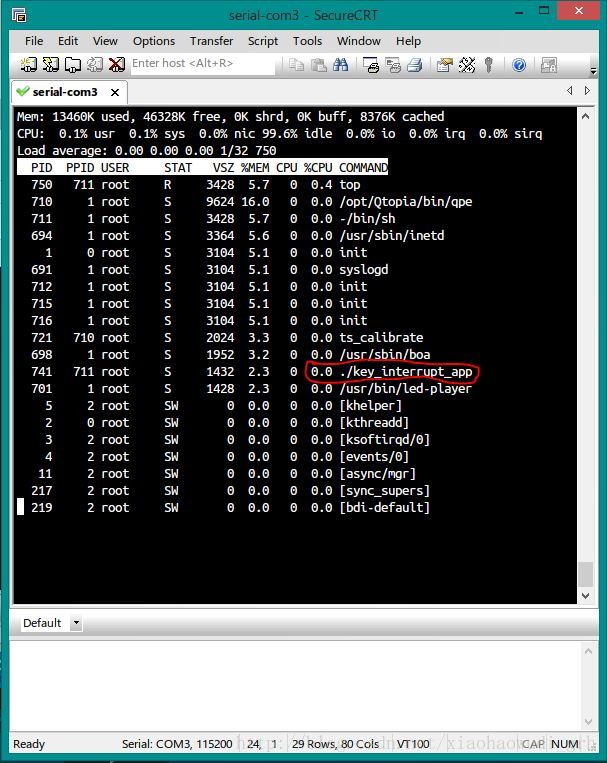The width and height of the screenshot is (607, 763).
Task: Click the Quick Connect toolbar icon
Action: tap(50, 64)
